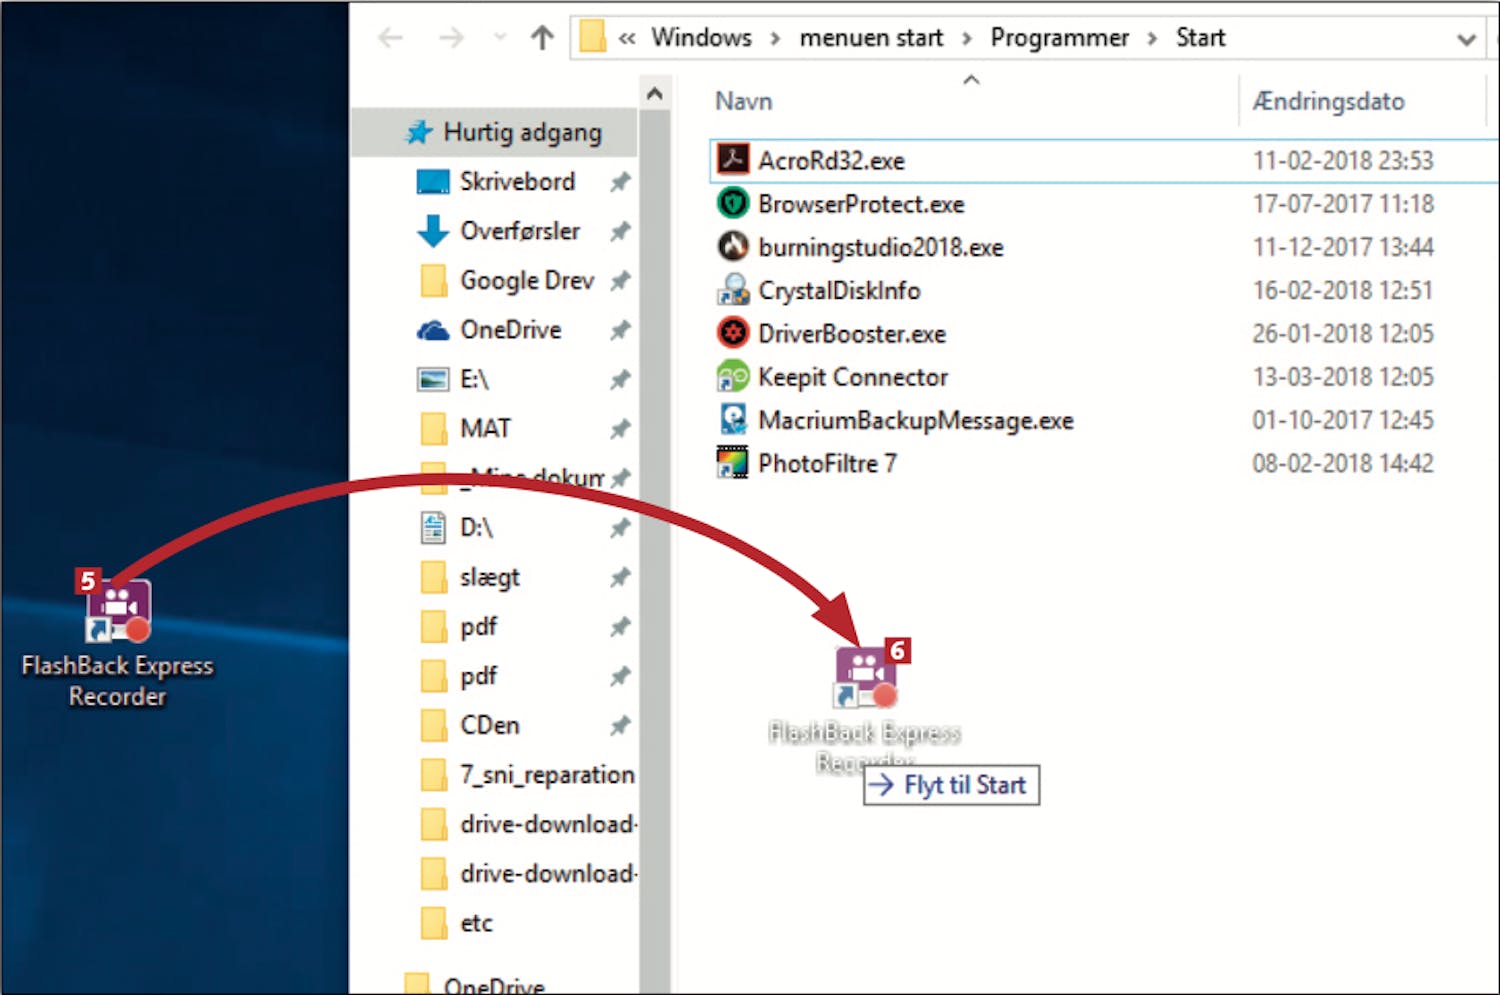Expand chevron after Programmer in path
The width and height of the screenshot is (1500, 995).
pos(1152,39)
